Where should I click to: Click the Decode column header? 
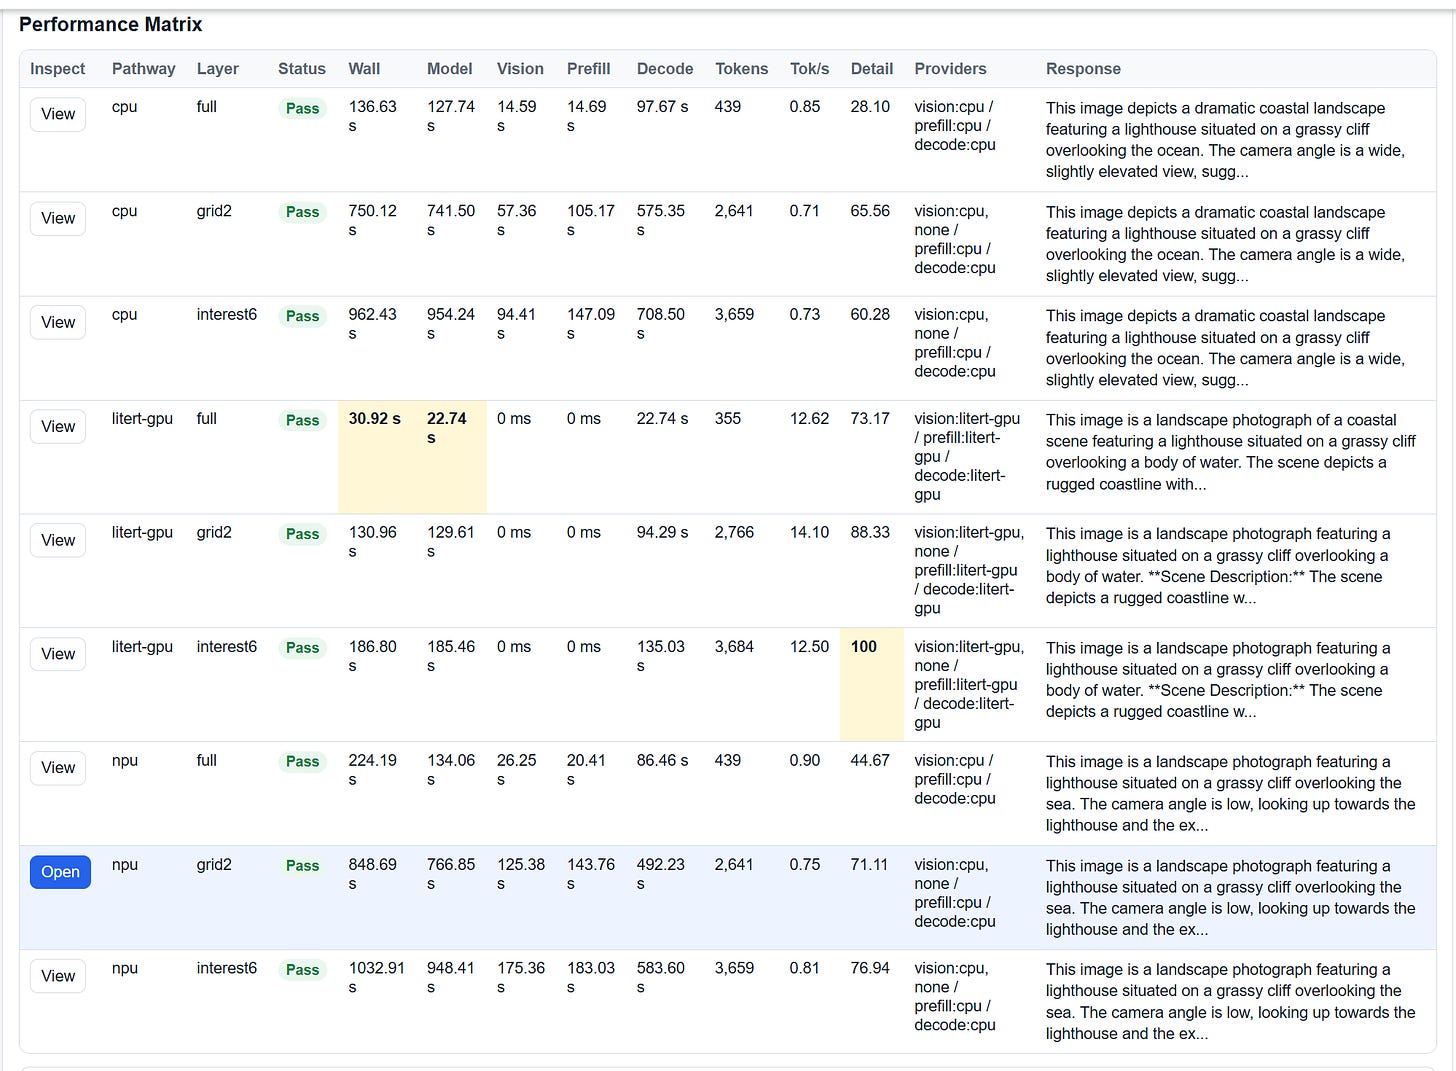[x=665, y=69]
